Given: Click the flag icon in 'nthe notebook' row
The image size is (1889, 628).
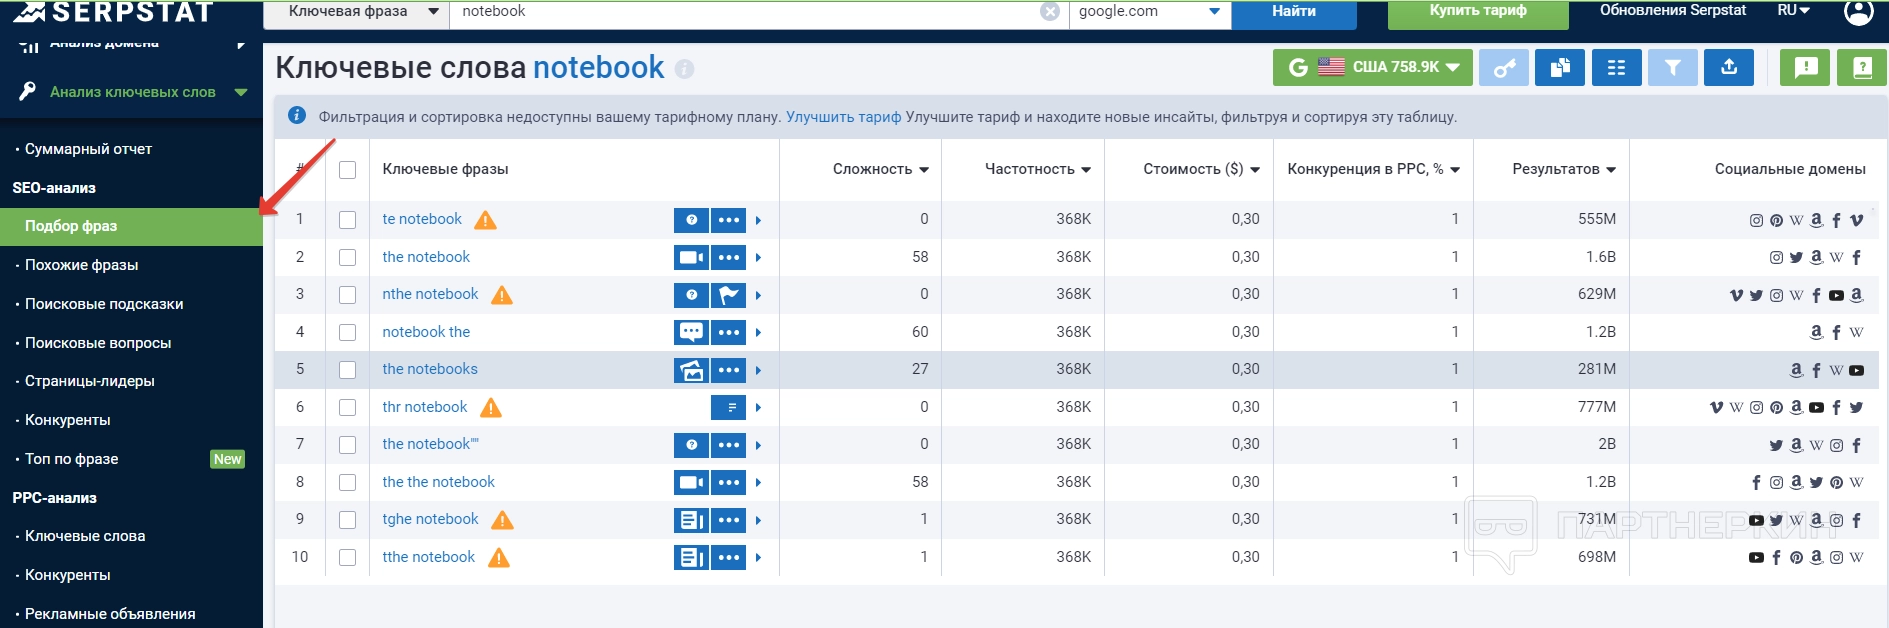Looking at the screenshot, I should coord(729,295).
